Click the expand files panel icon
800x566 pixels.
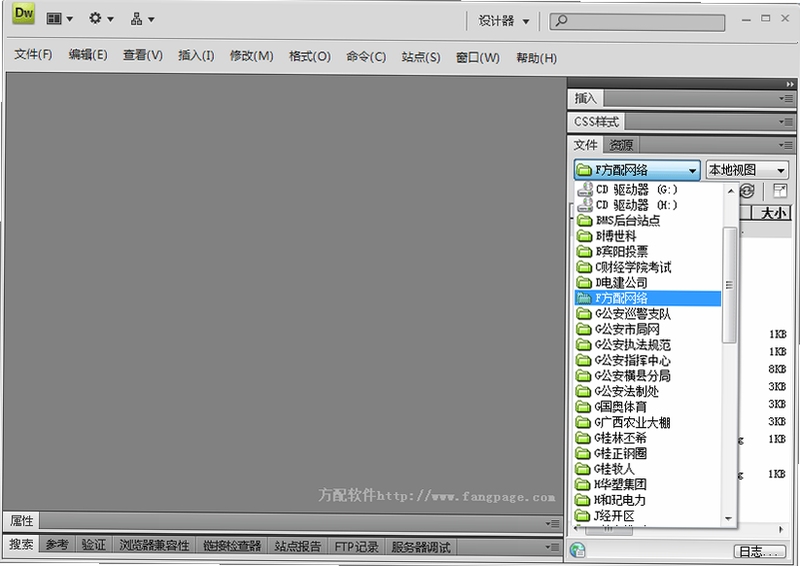point(780,191)
